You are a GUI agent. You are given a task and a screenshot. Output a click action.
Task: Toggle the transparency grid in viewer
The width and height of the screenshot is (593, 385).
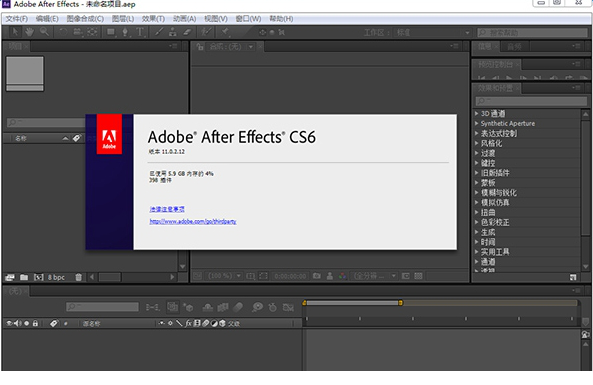418,276
